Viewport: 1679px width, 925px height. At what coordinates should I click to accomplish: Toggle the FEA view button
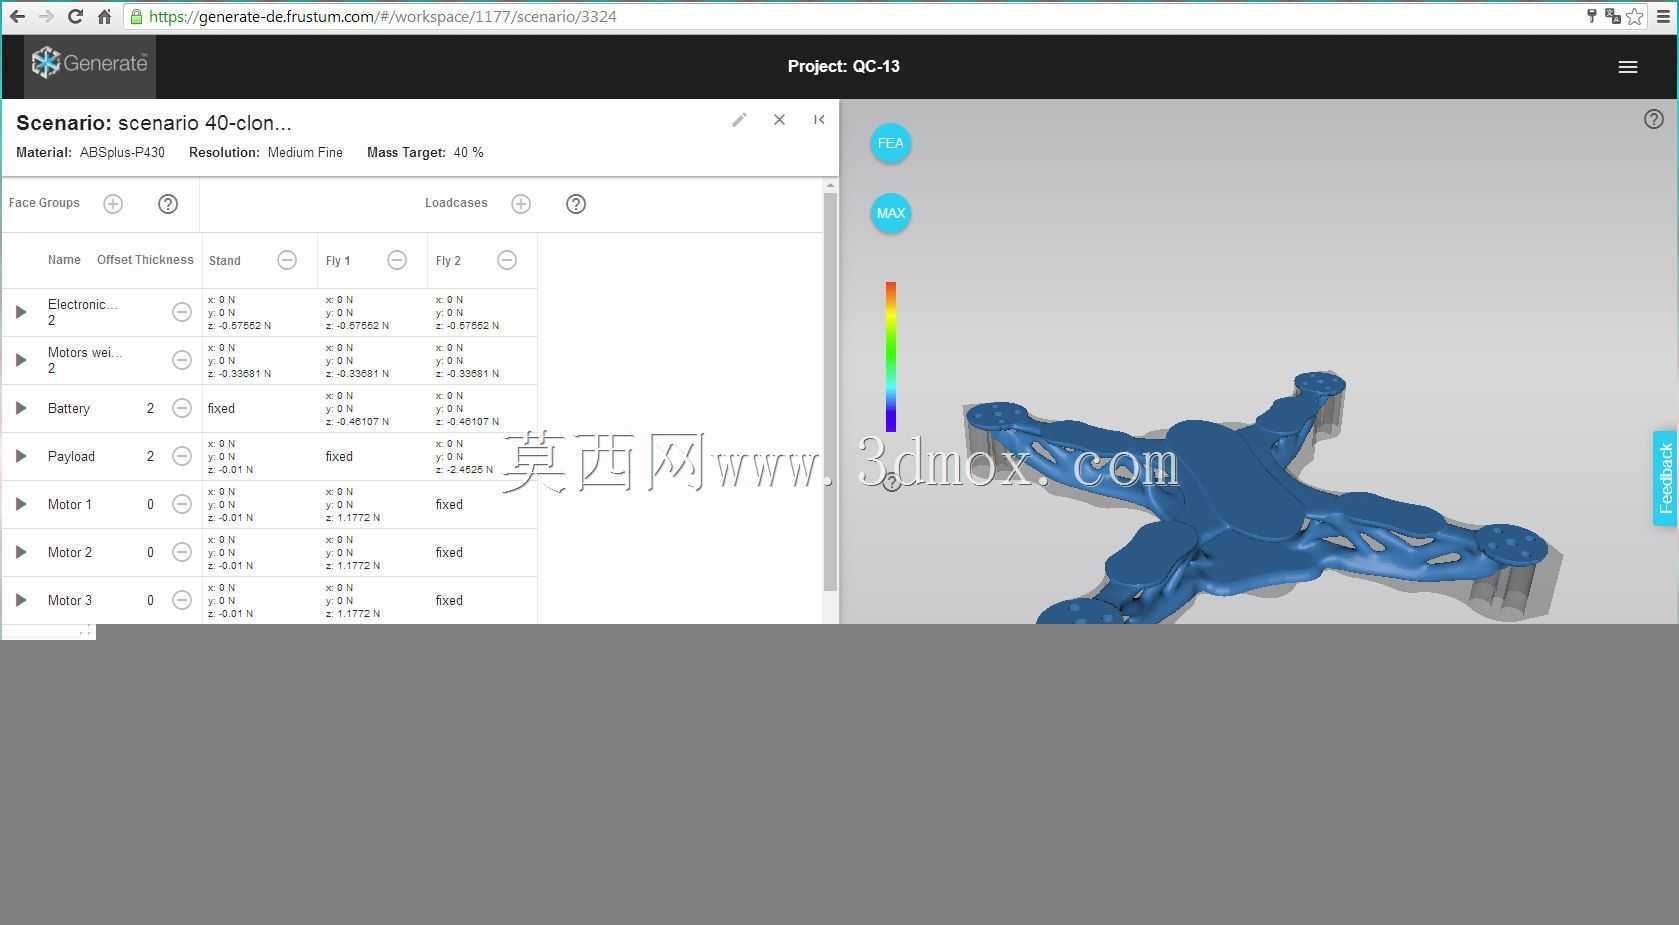pos(890,143)
